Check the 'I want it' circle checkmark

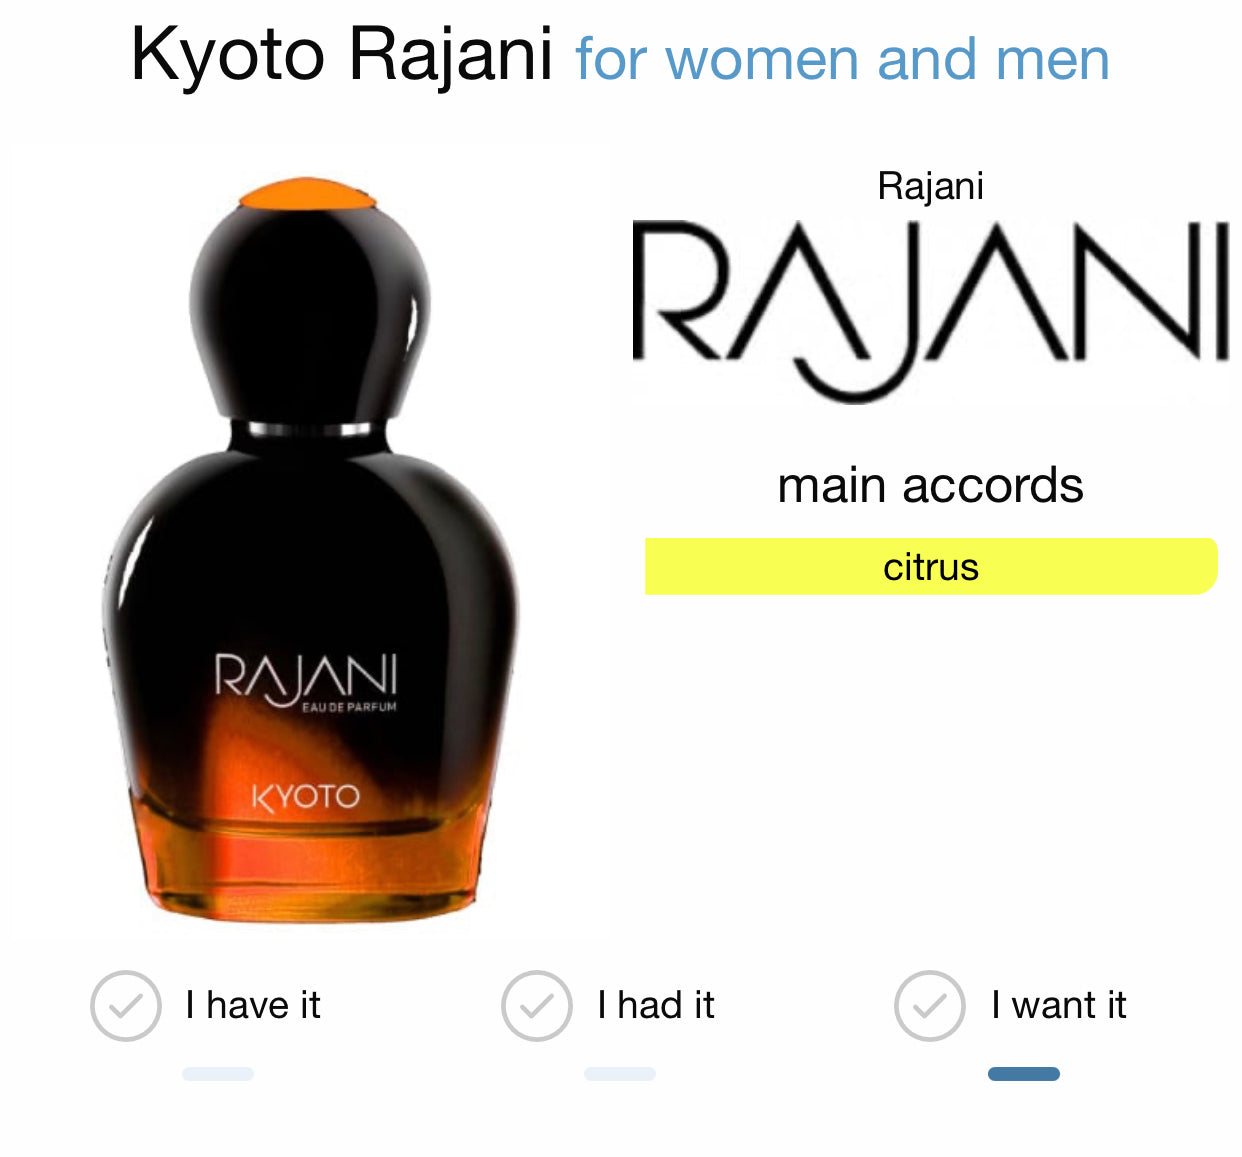click(930, 1005)
